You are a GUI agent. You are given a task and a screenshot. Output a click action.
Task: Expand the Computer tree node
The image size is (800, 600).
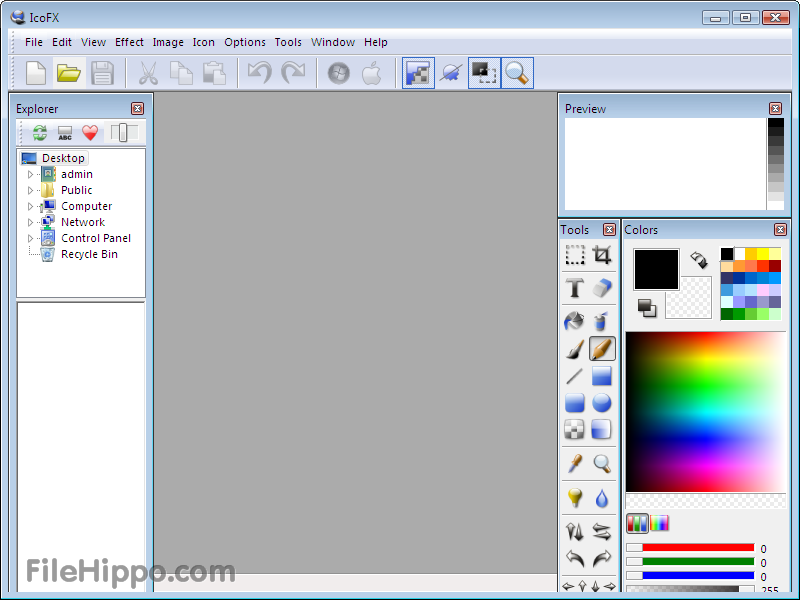pyautogui.click(x=30, y=206)
